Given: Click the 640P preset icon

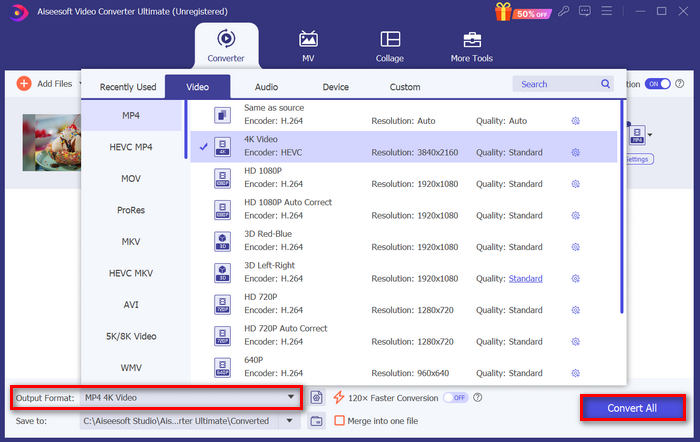Looking at the screenshot, I should point(222,367).
